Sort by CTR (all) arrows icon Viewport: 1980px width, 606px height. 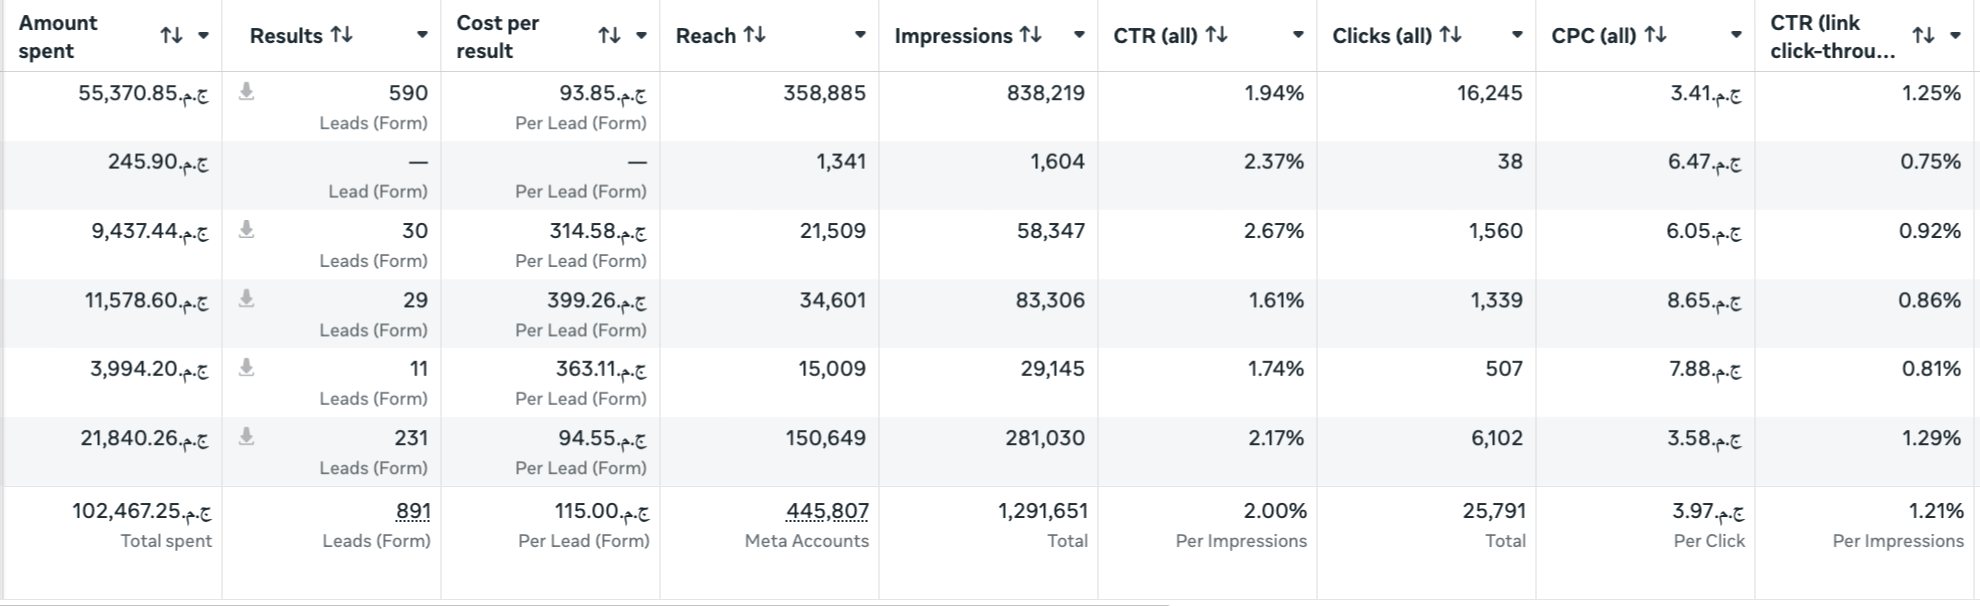pos(1217,35)
